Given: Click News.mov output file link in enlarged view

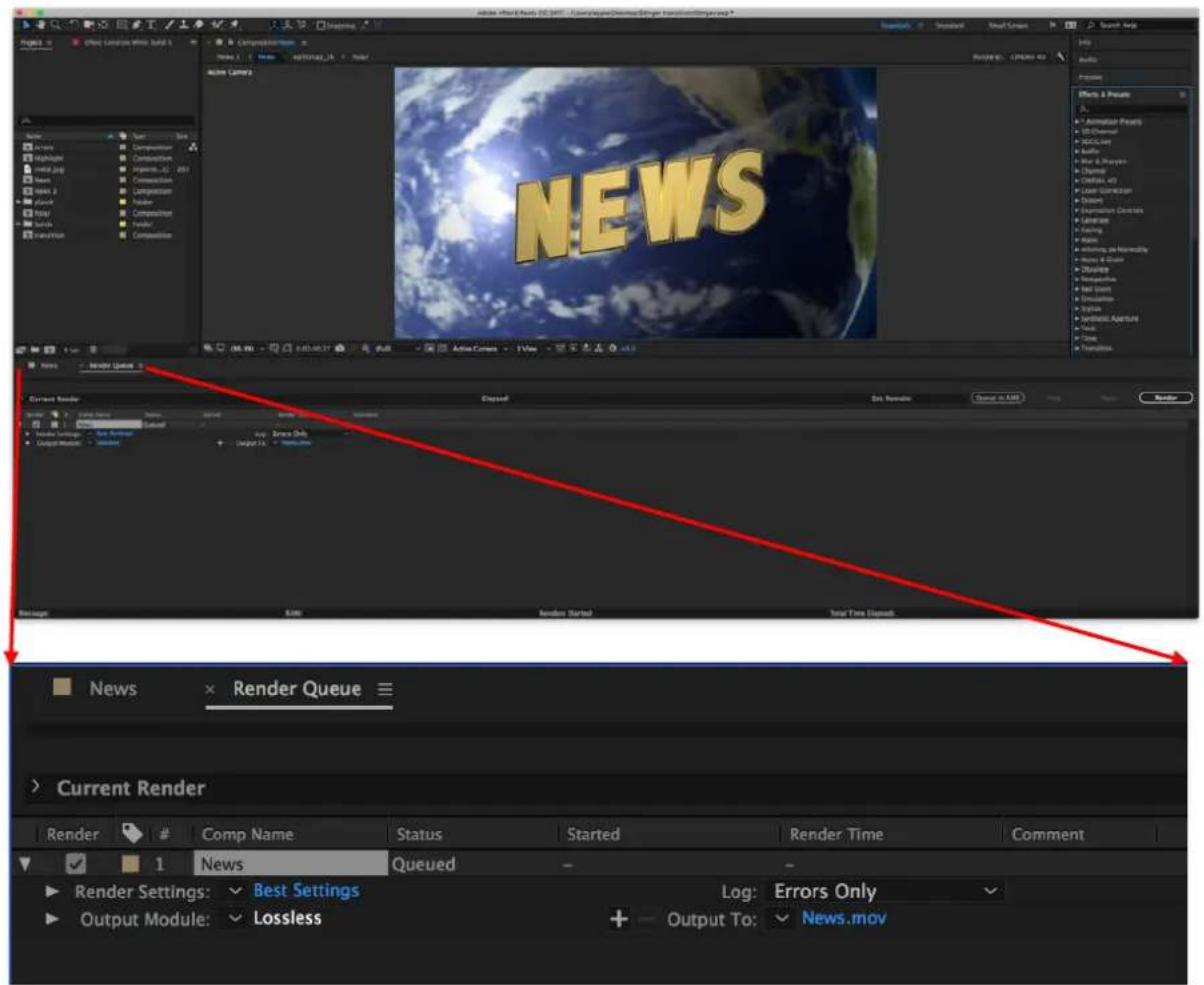Looking at the screenshot, I should 843,917.
